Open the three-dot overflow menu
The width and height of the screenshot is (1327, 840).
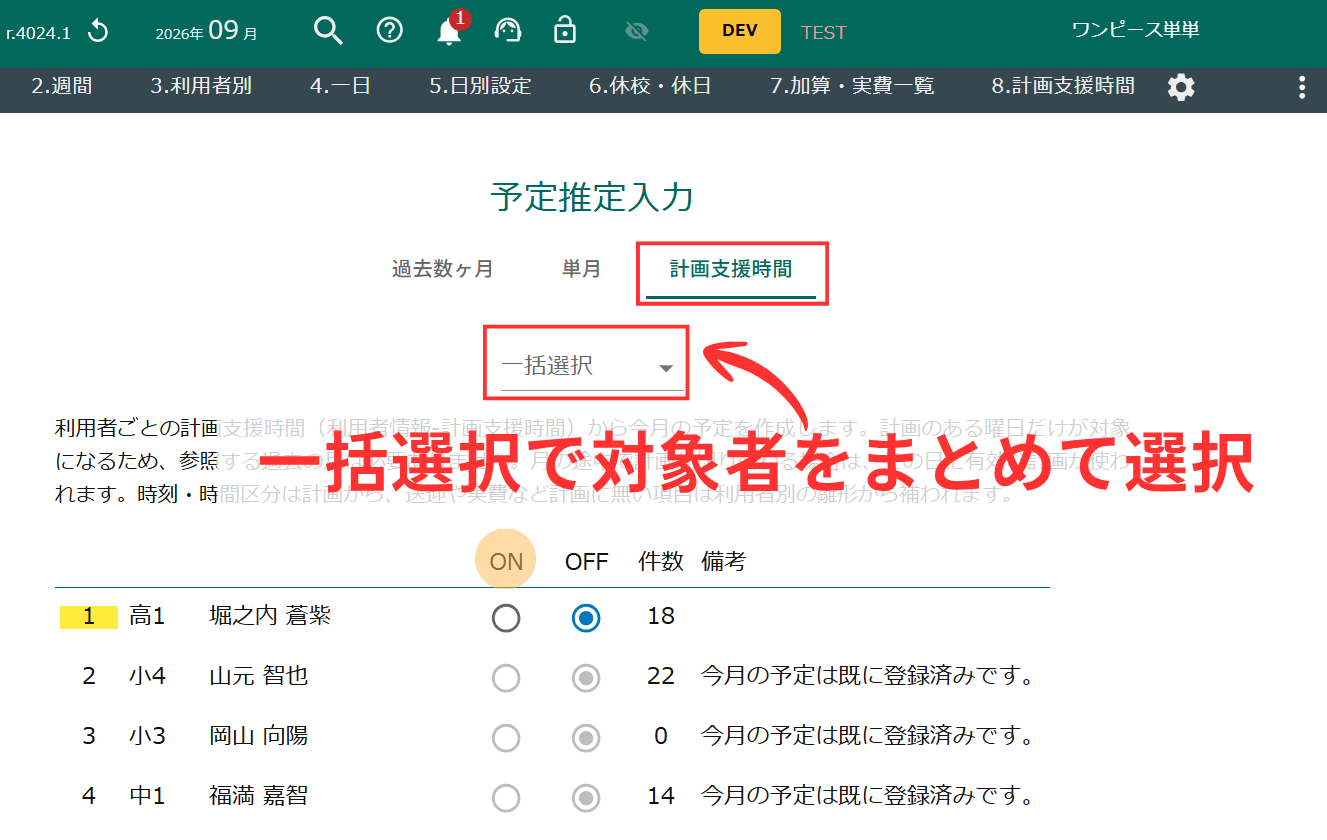1302,87
